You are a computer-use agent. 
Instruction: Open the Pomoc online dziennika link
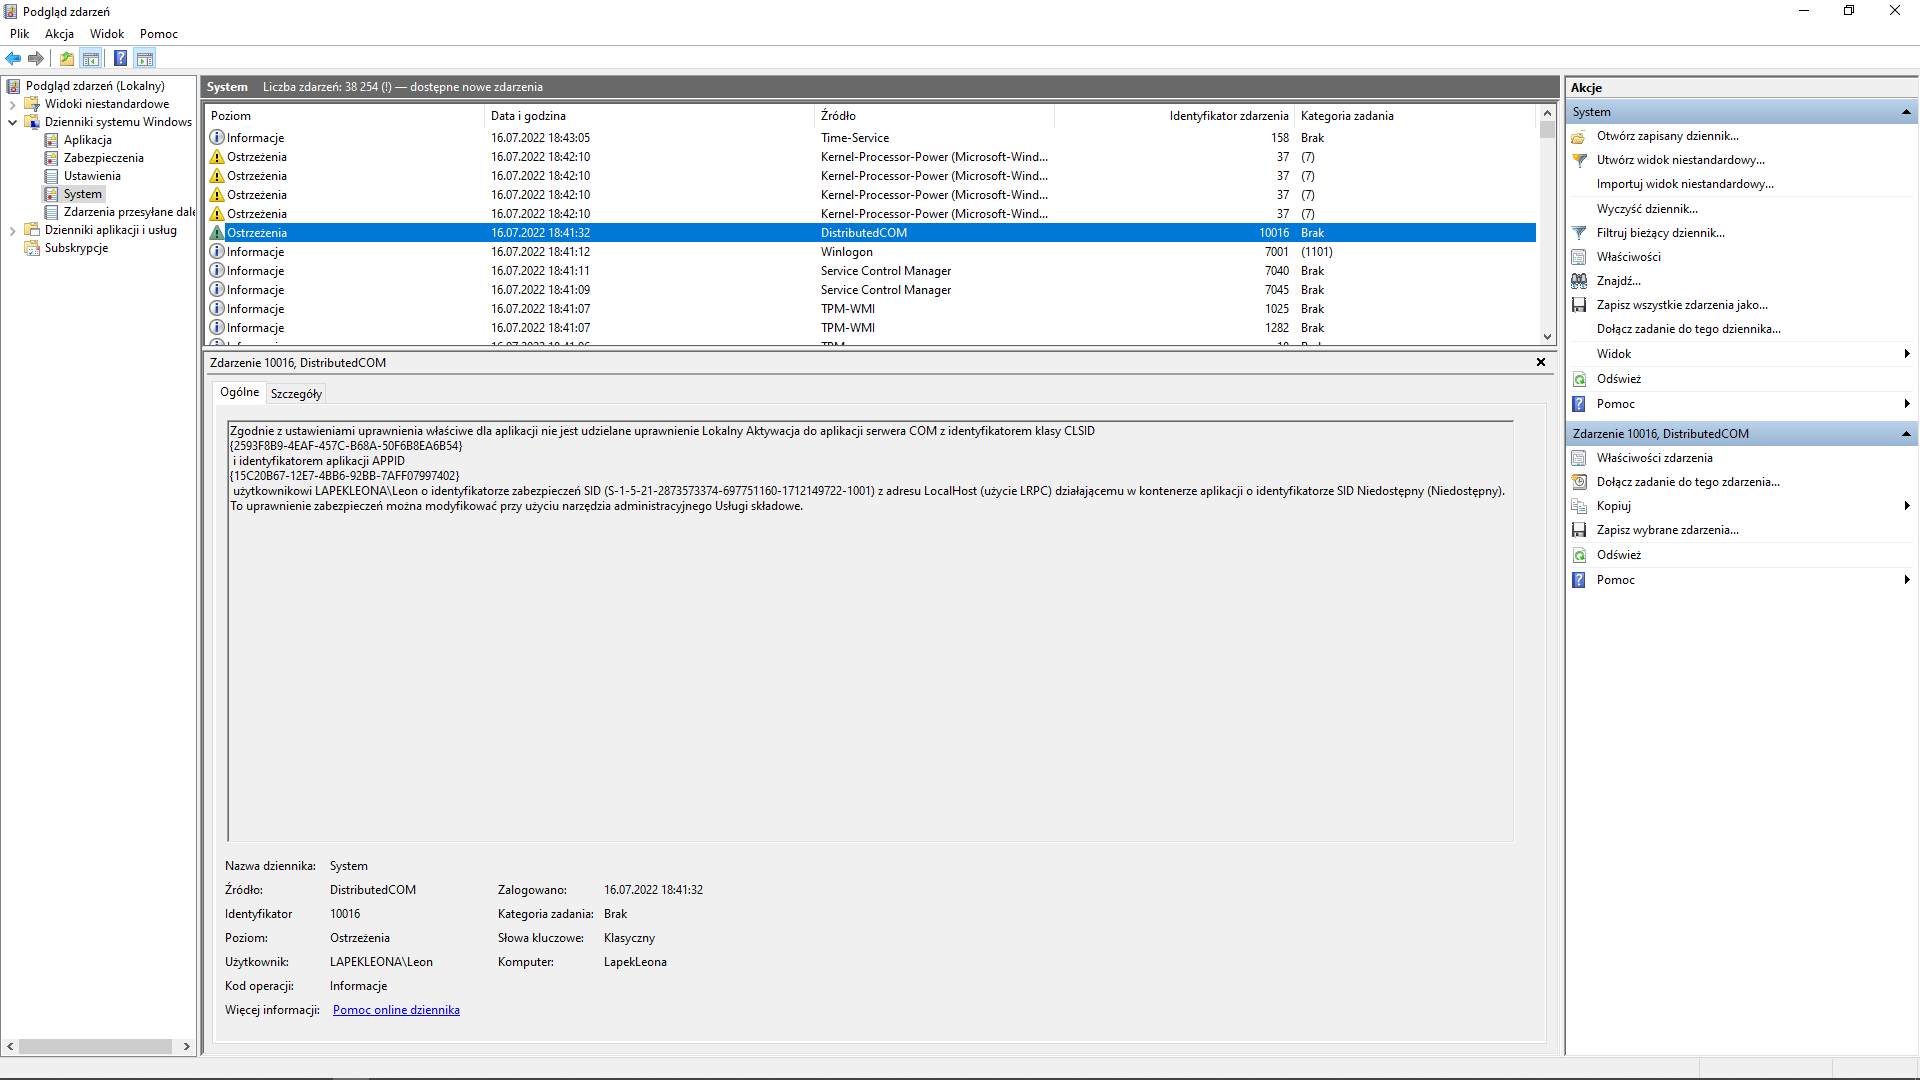[396, 1010]
